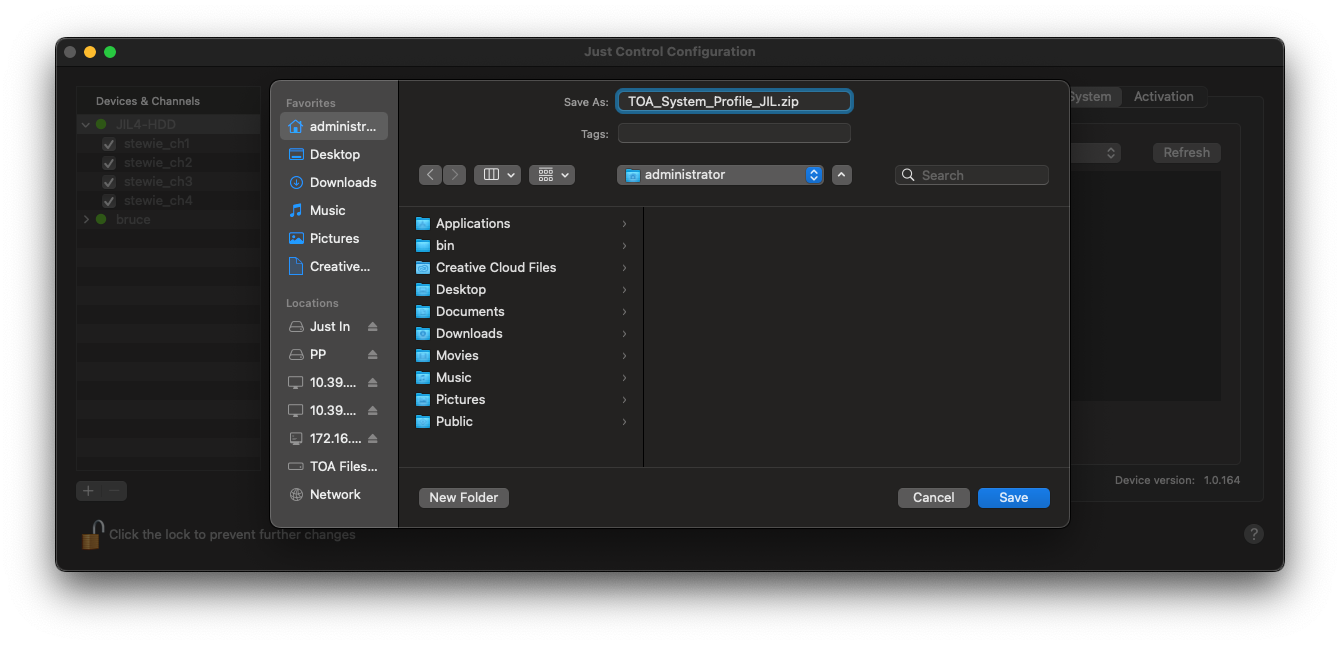
Task: Select Pictures in Favorites sidebar
Action: point(333,238)
